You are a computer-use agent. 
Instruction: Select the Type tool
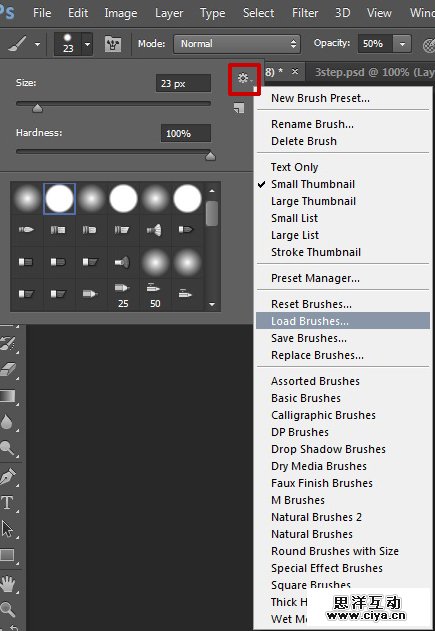(7, 503)
